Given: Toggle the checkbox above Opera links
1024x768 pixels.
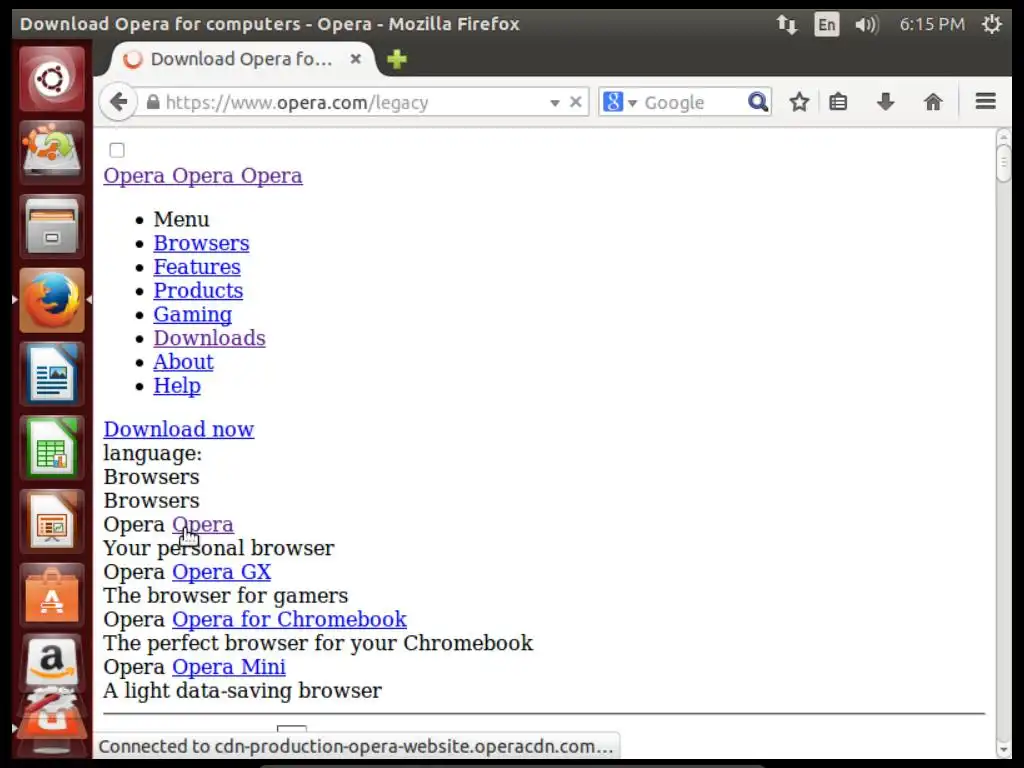Looking at the screenshot, I should tap(117, 150).
